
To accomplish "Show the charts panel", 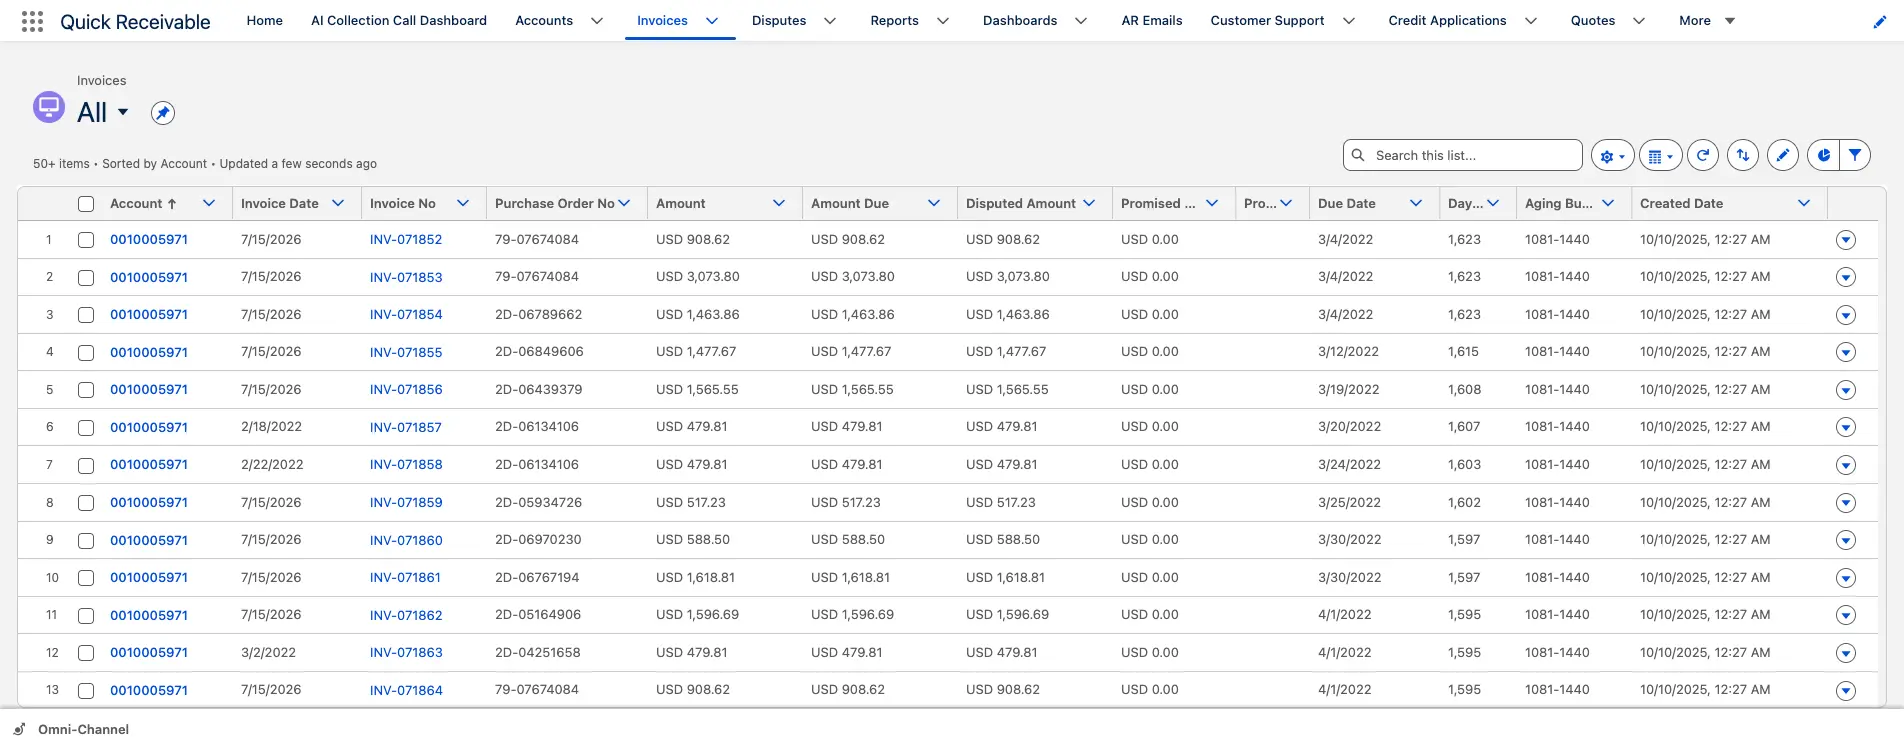I will coord(1823,155).
